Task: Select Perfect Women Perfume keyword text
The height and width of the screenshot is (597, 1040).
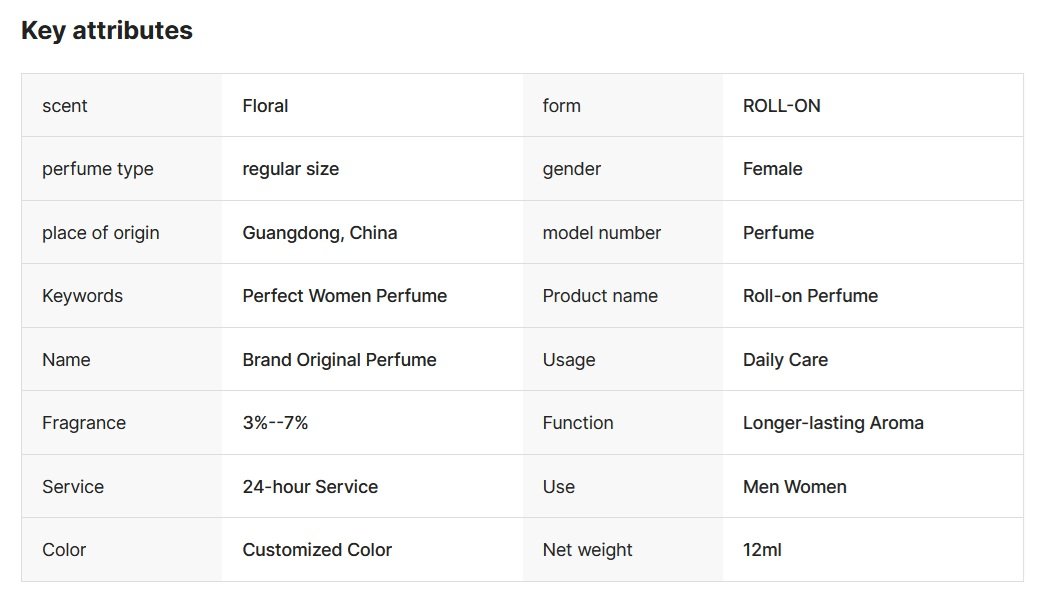Action: (344, 296)
